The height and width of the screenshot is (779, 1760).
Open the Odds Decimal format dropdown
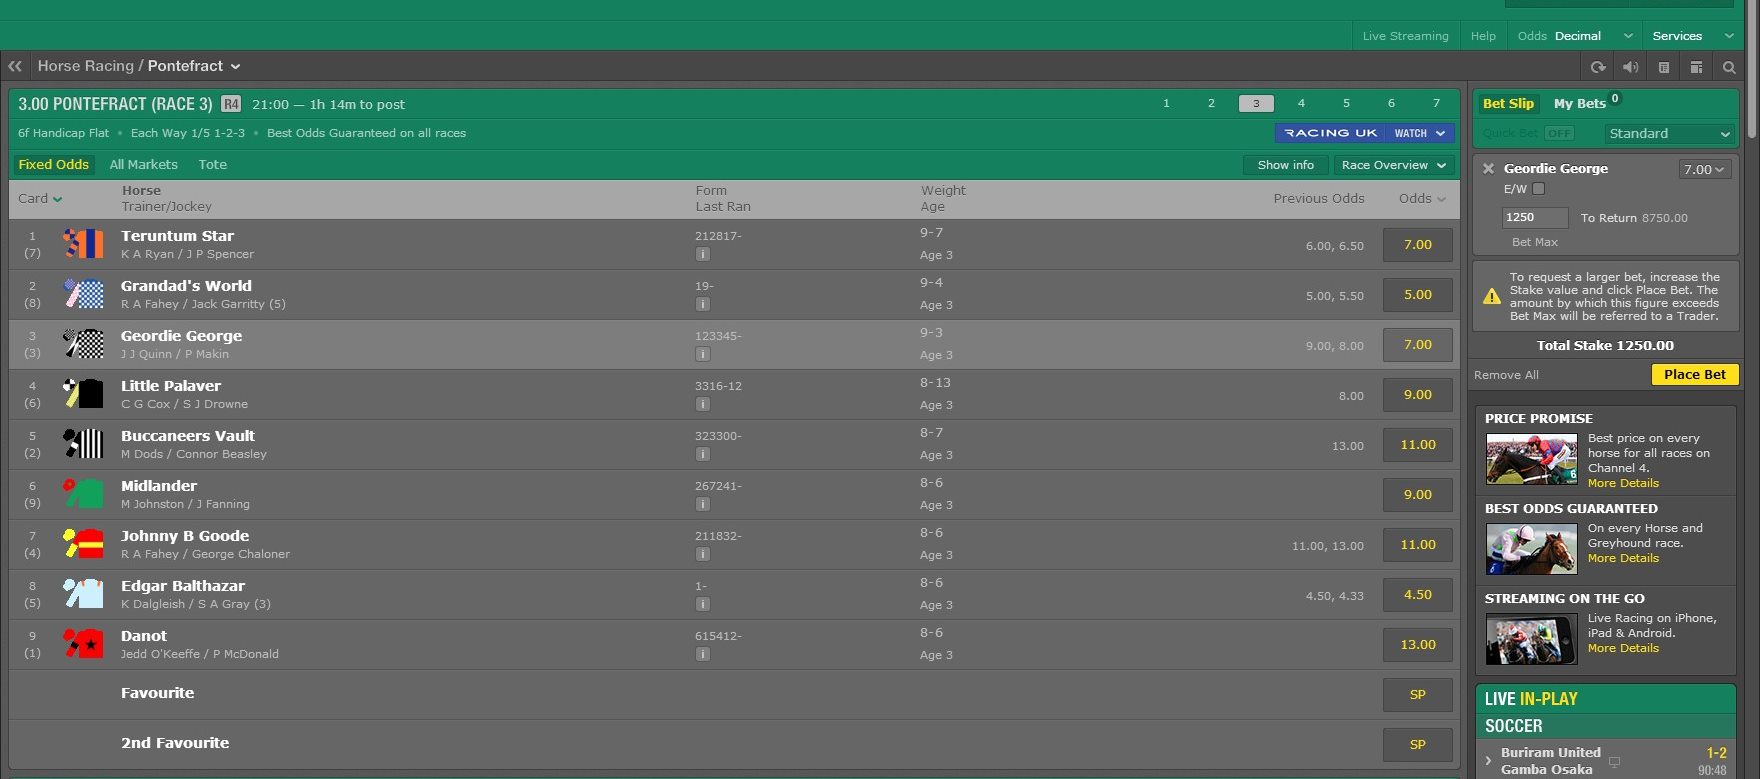(x=1574, y=36)
